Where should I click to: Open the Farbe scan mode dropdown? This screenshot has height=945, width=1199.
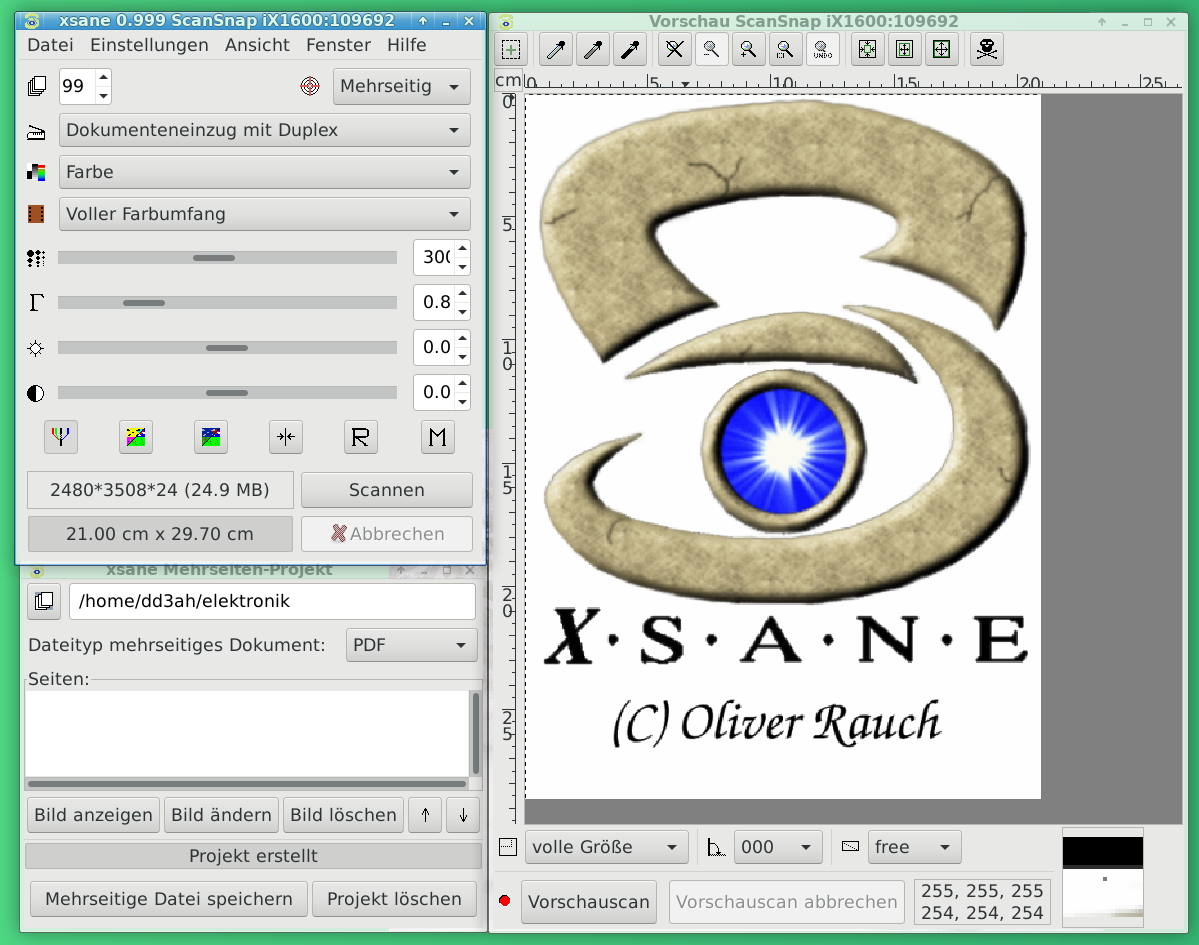click(265, 172)
